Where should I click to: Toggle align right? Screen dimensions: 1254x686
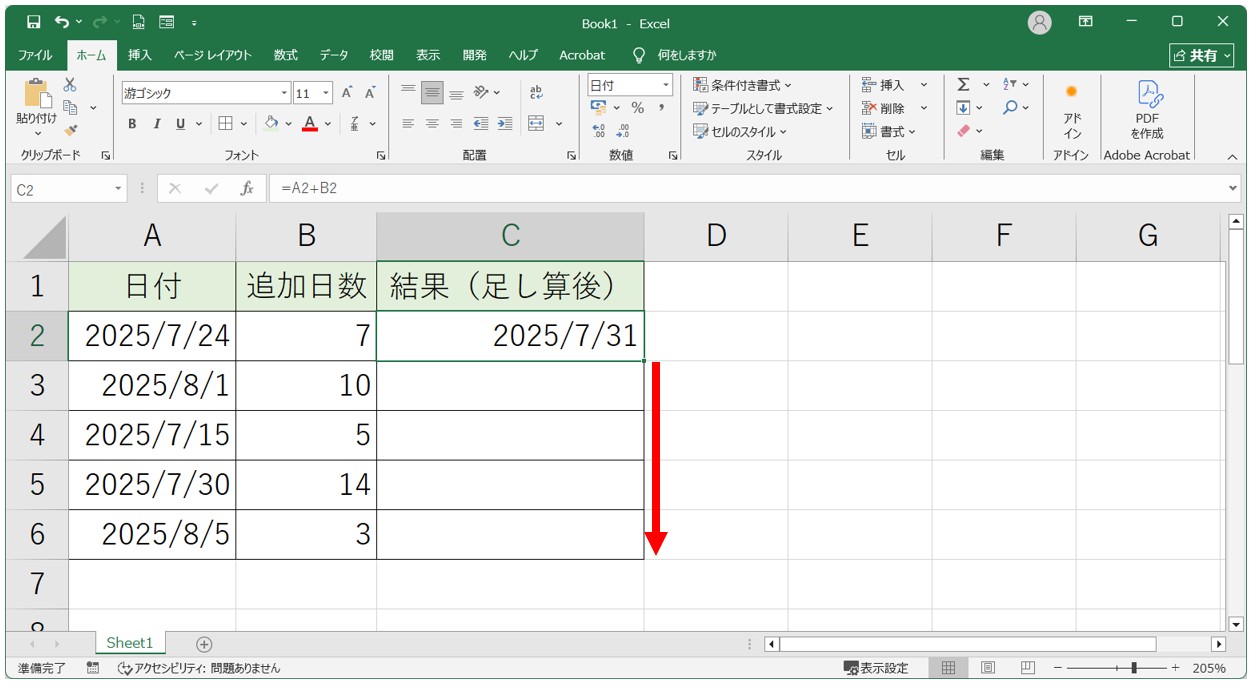pos(456,124)
